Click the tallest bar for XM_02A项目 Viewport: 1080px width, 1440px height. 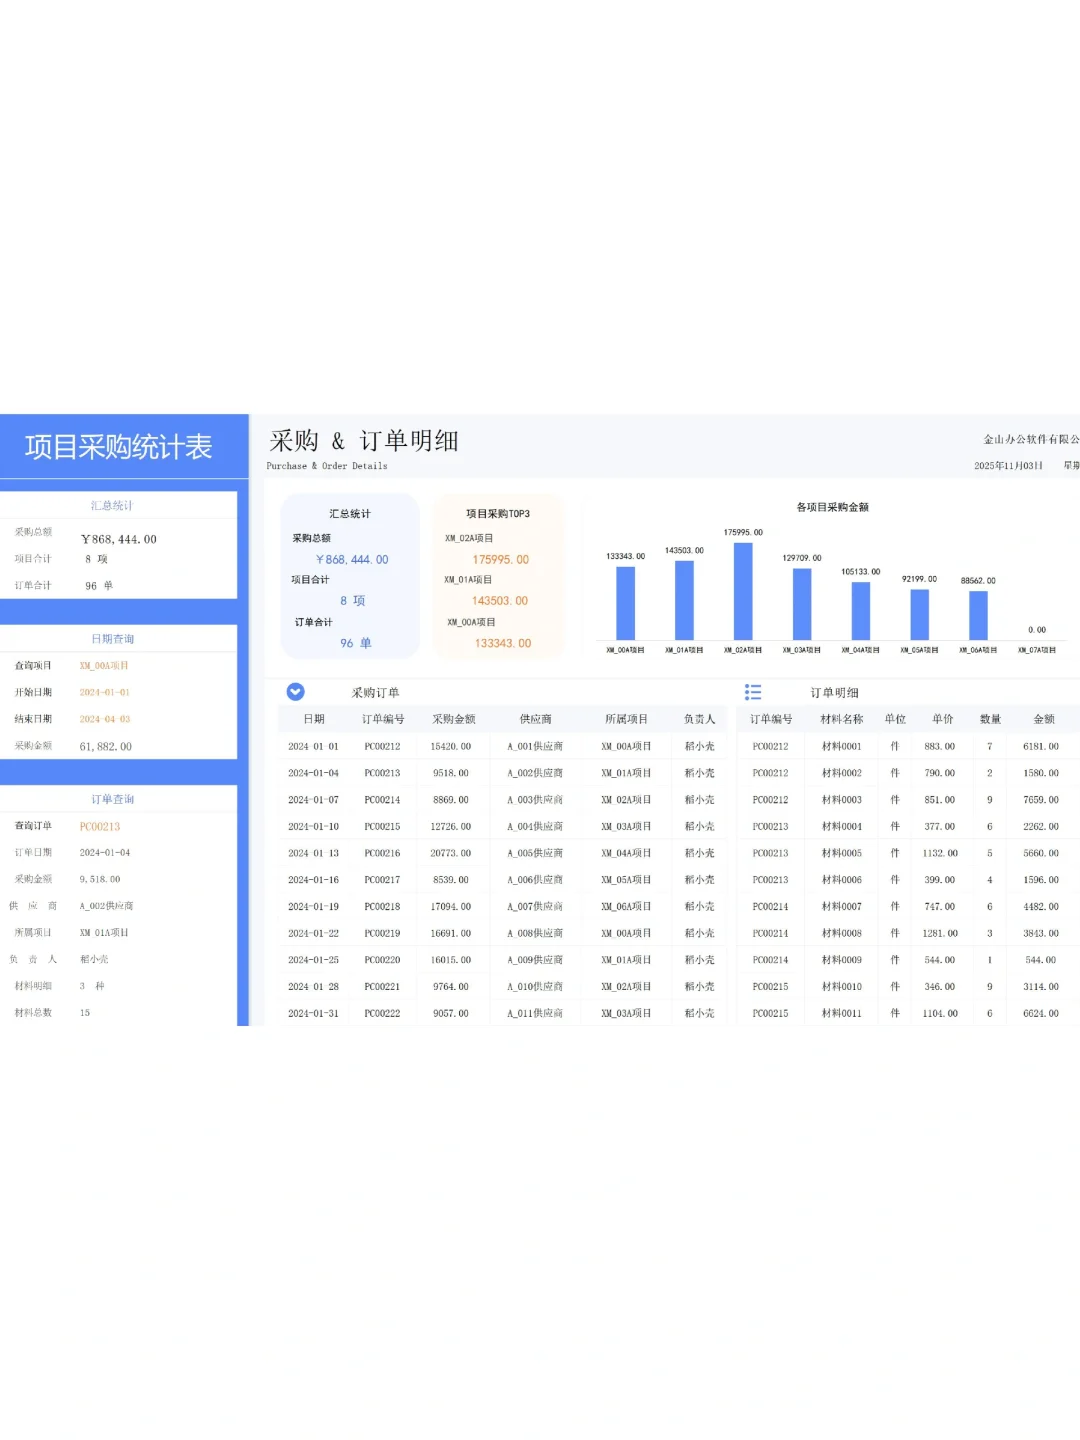[x=741, y=590]
